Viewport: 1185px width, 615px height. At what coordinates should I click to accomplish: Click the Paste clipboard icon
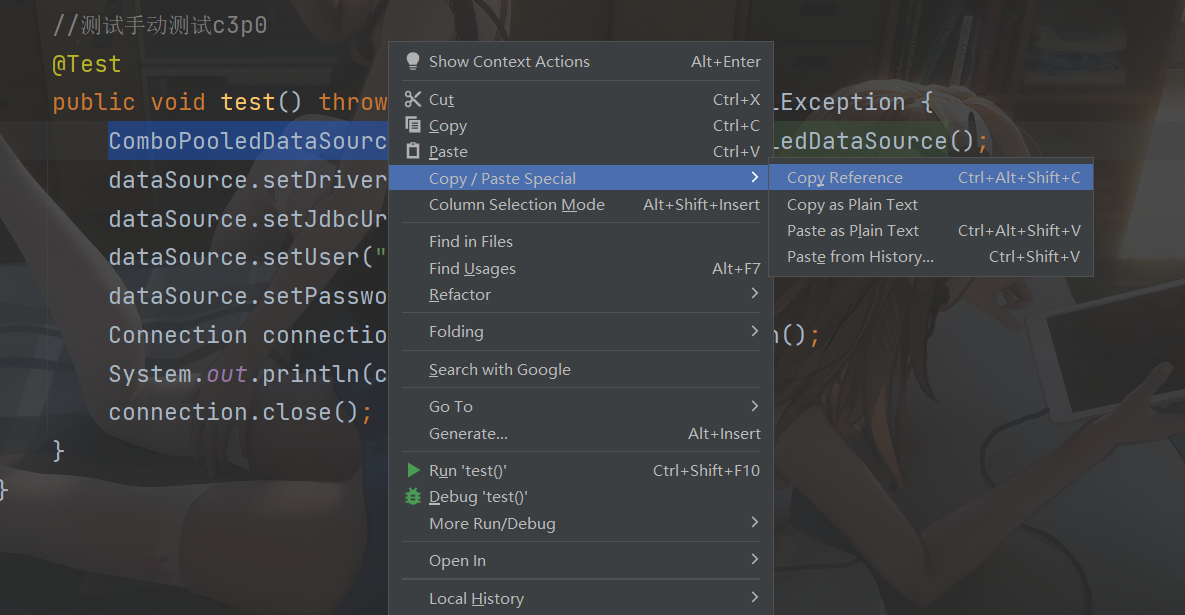(x=413, y=151)
